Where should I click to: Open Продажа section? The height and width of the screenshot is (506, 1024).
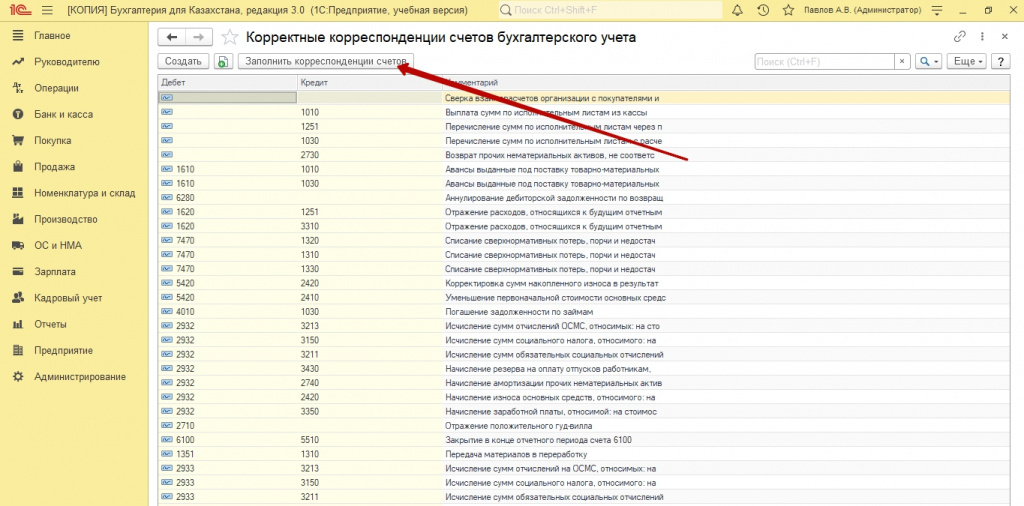[x=55, y=166]
